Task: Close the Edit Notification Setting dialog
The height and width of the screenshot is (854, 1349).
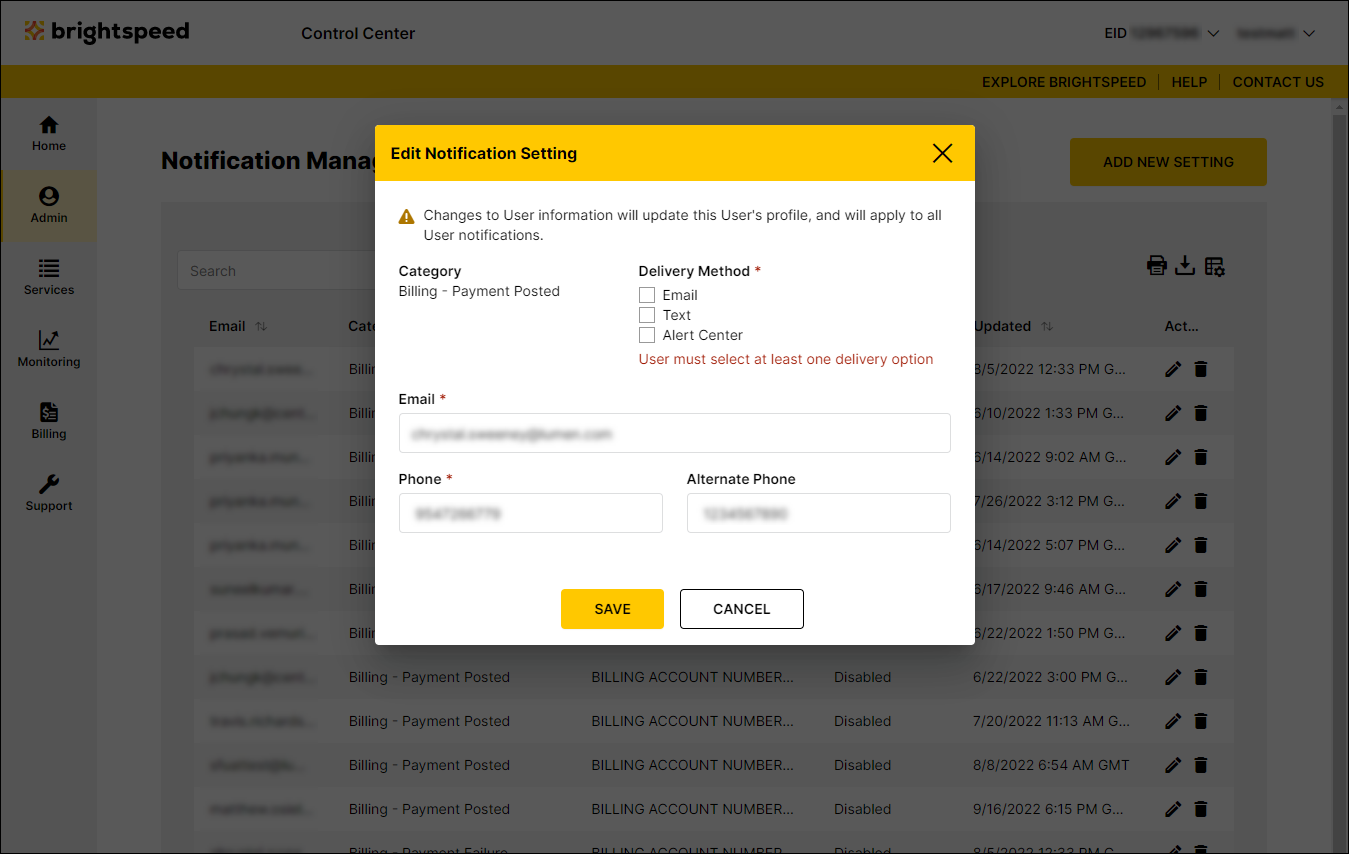Action: click(942, 153)
